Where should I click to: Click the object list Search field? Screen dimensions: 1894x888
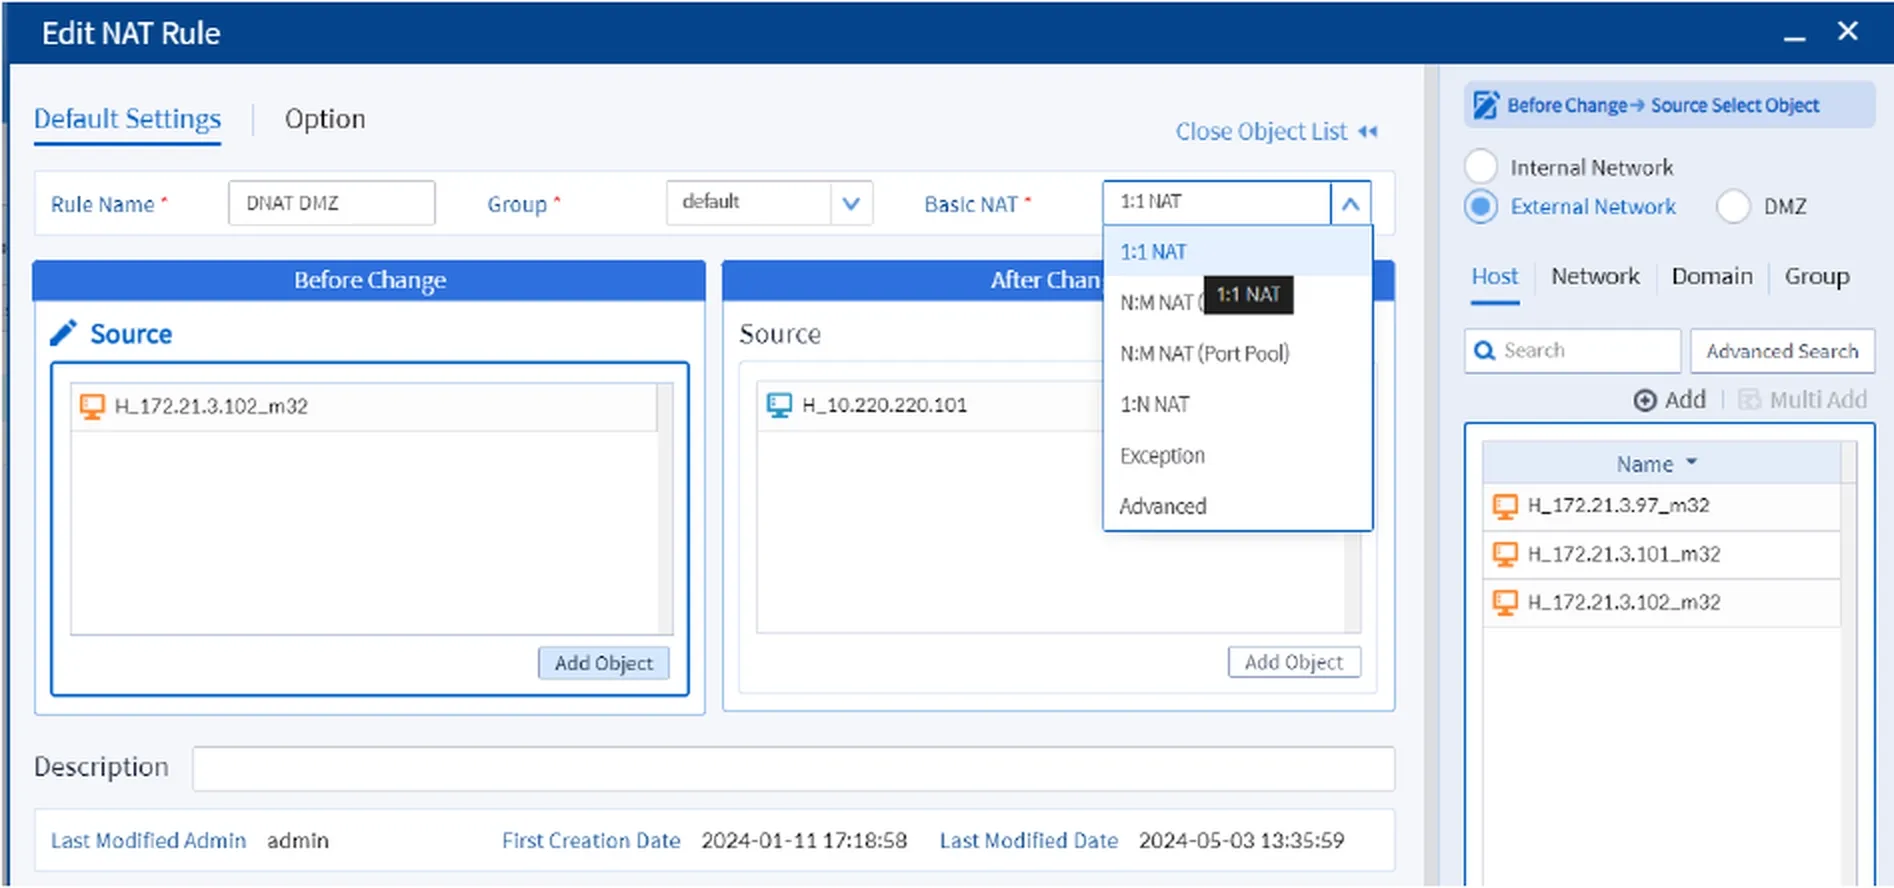point(1572,351)
